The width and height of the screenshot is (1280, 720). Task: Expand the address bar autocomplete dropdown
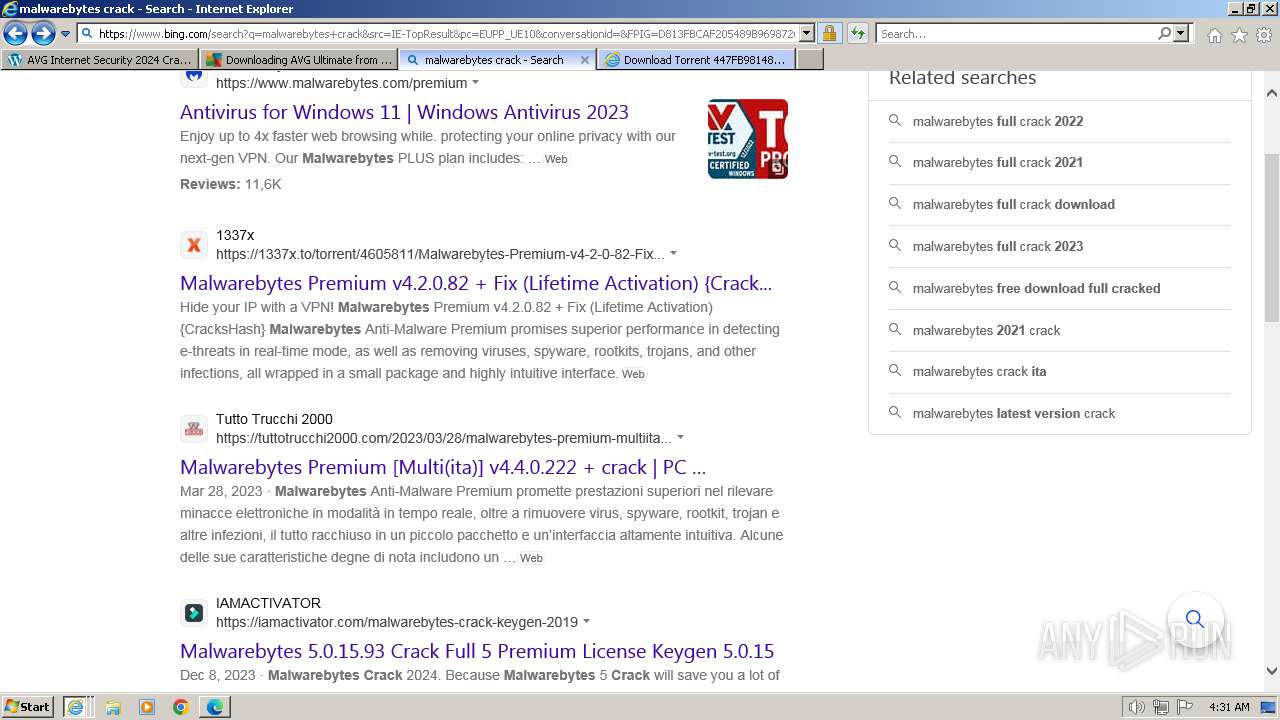pyautogui.click(x=806, y=34)
